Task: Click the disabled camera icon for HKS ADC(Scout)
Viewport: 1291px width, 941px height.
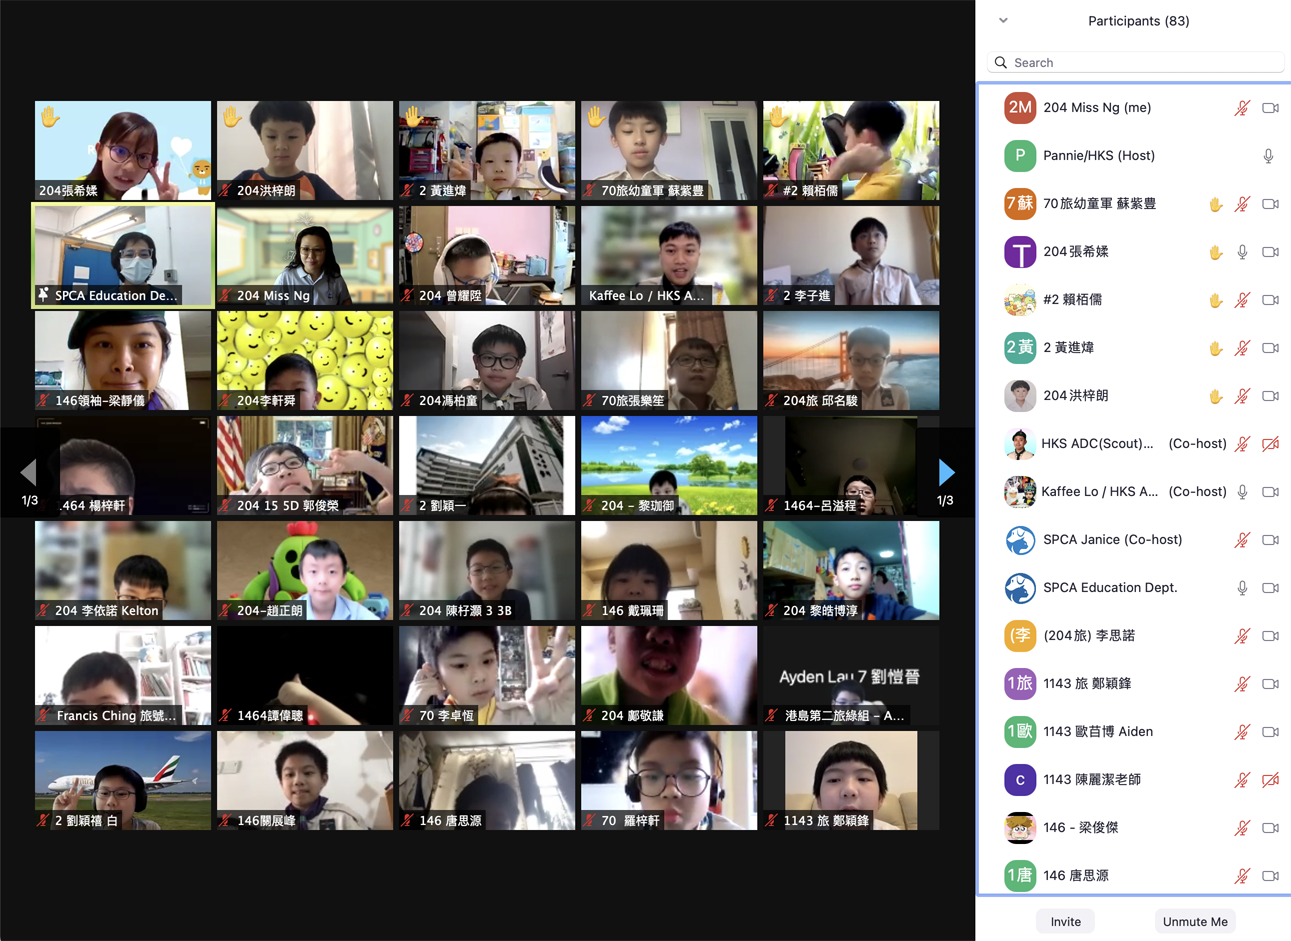Action: 1270,444
